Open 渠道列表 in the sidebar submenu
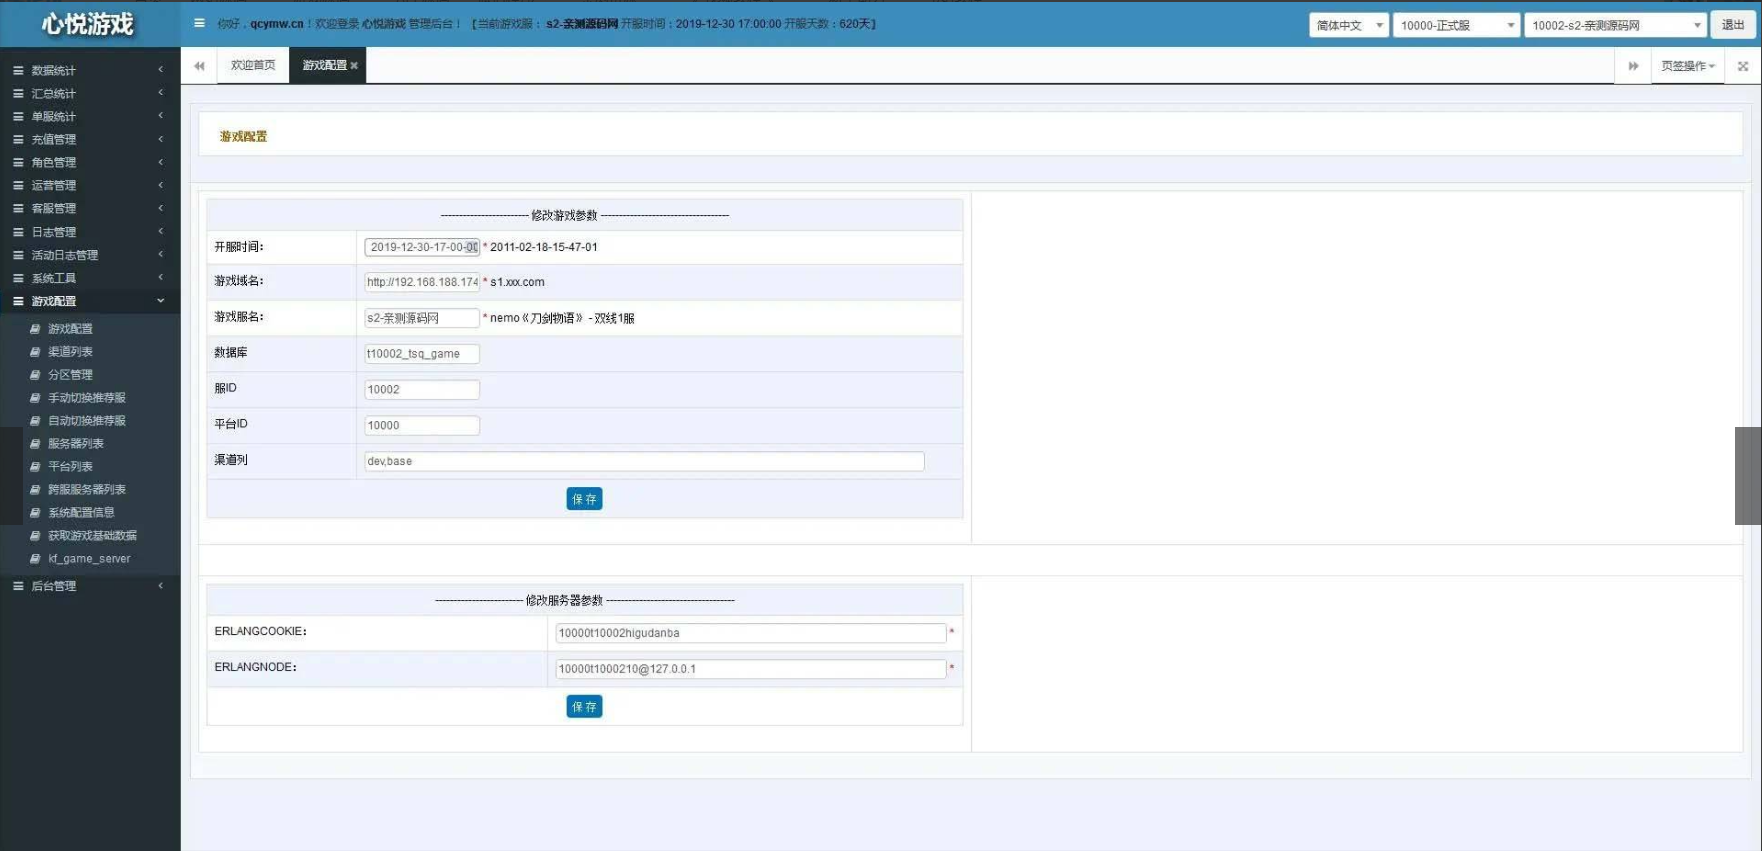1762x851 pixels. pos(70,352)
